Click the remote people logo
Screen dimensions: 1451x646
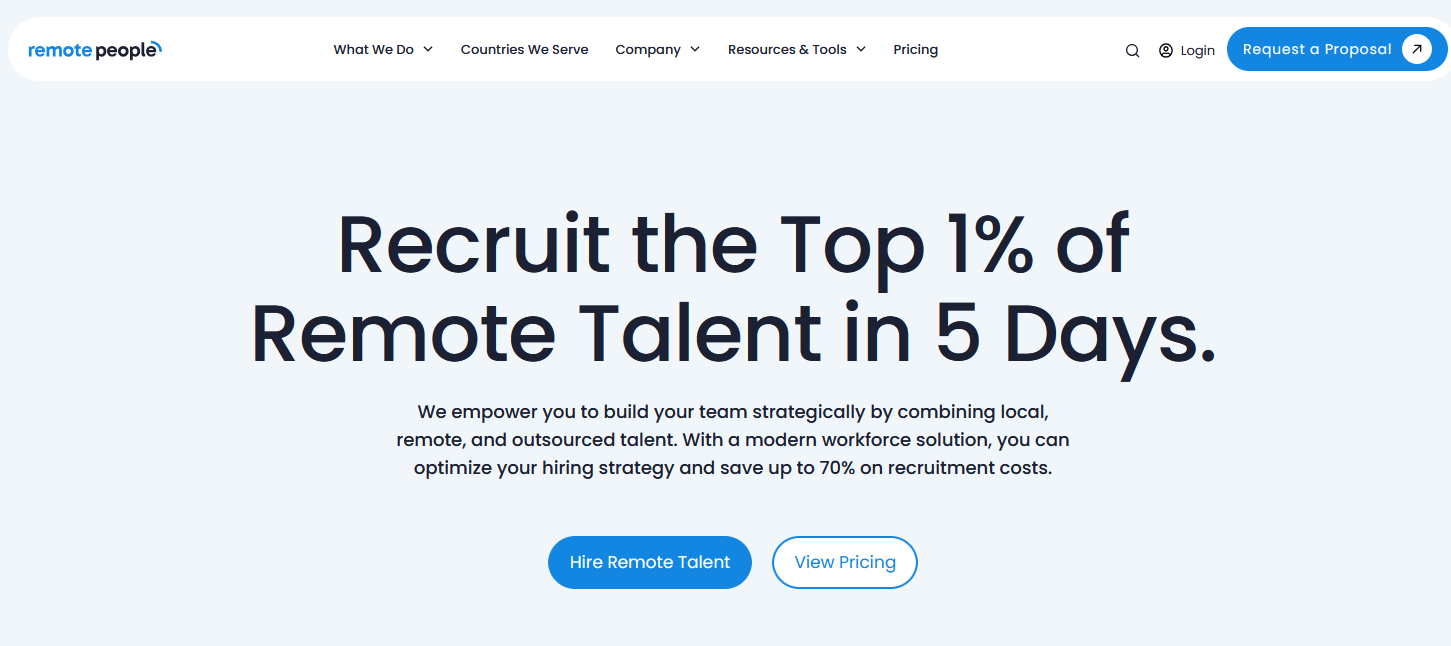coord(94,50)
